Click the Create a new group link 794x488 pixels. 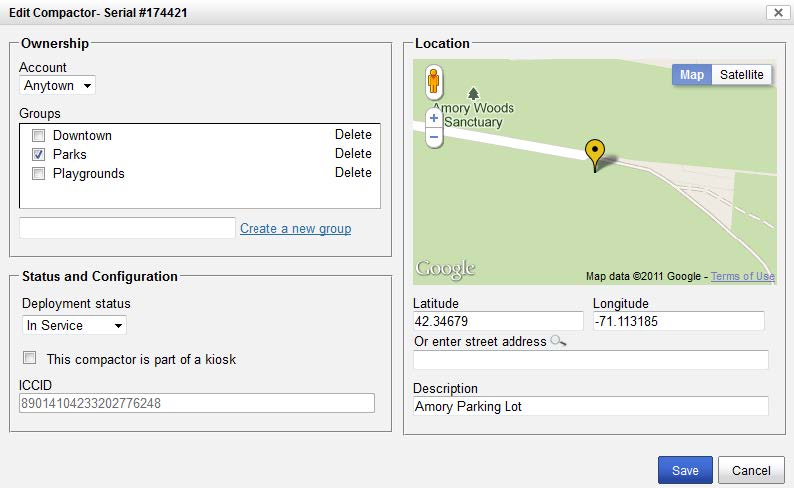click(295, 229)
